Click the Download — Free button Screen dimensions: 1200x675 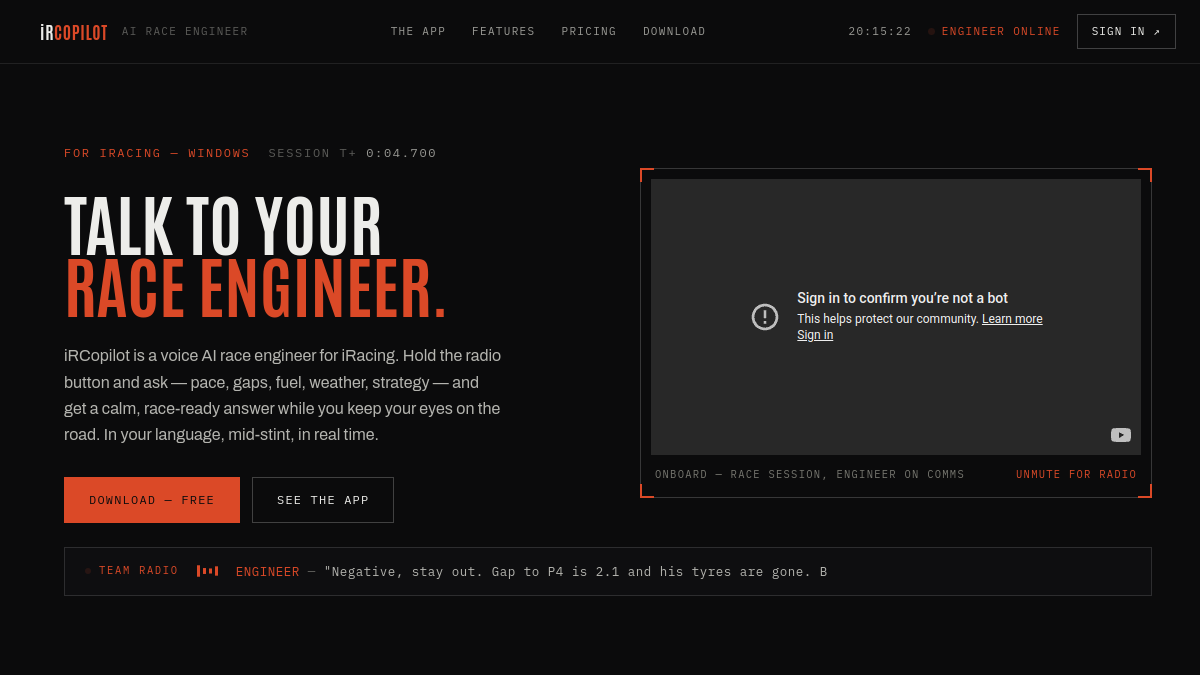click(x=152, y=500)
